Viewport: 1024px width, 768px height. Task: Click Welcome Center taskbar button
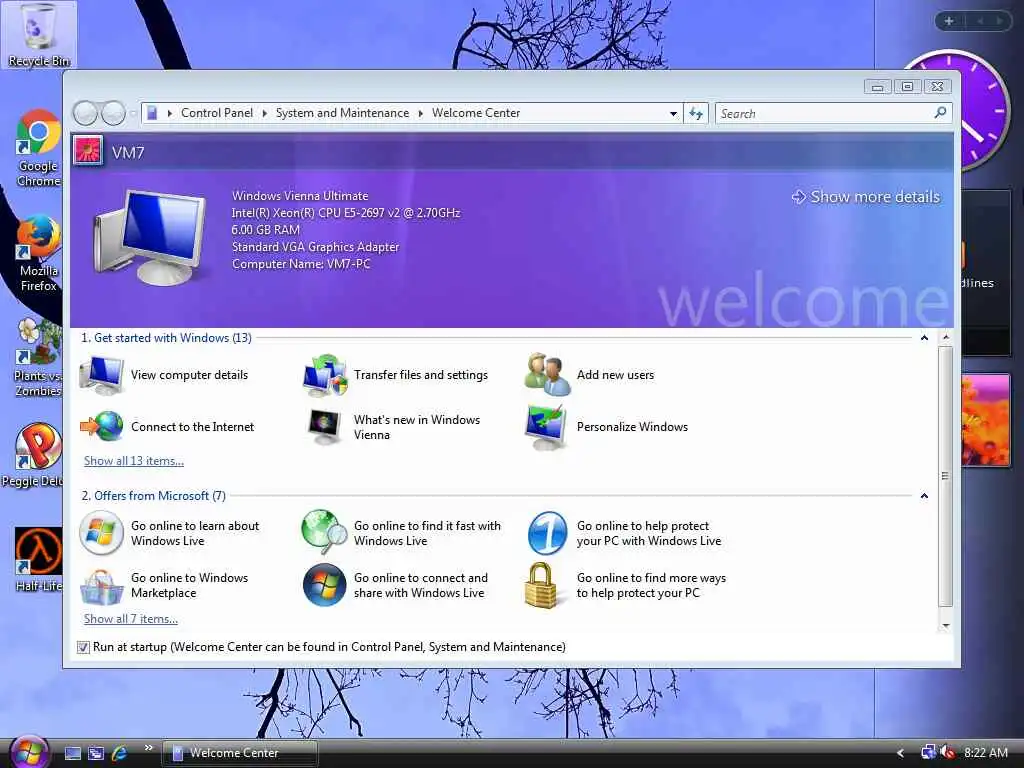(x=239, y=753)
